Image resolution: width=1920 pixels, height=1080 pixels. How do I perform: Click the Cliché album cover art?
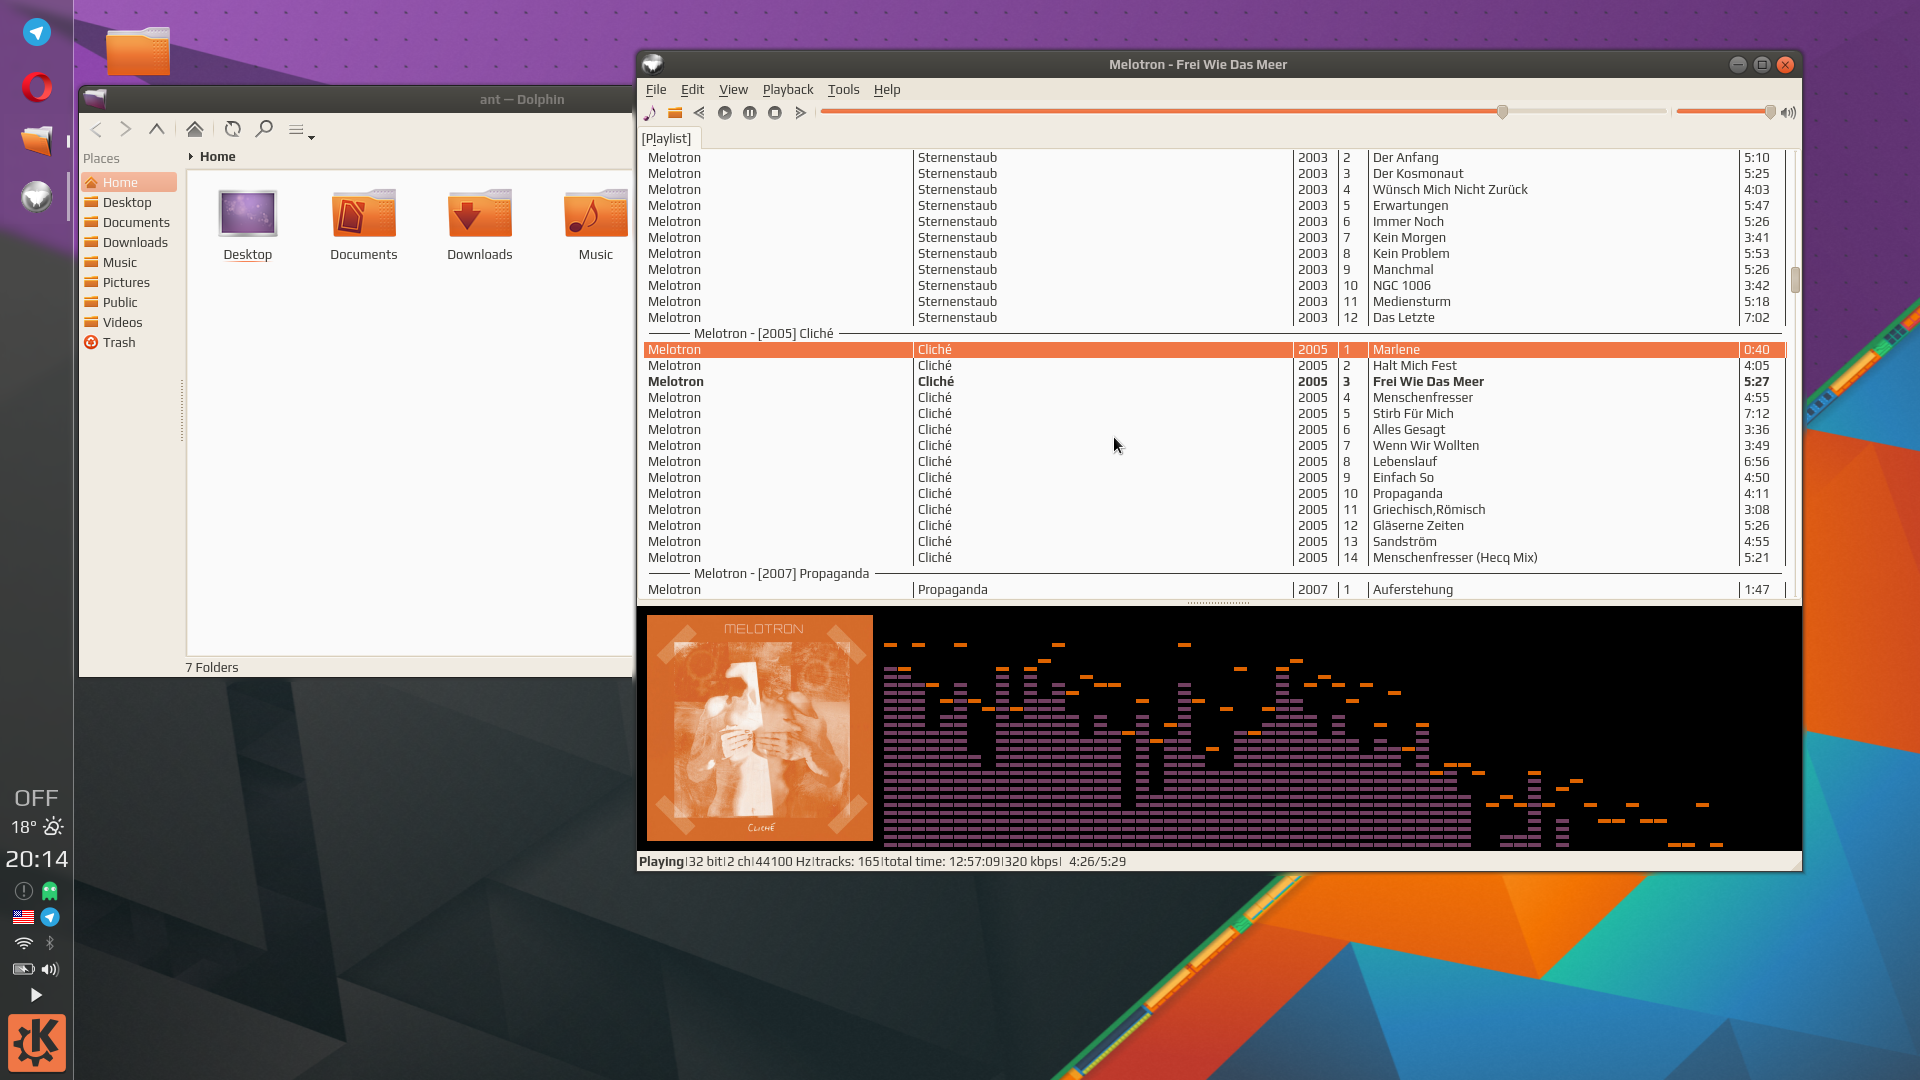coord(760,728)
